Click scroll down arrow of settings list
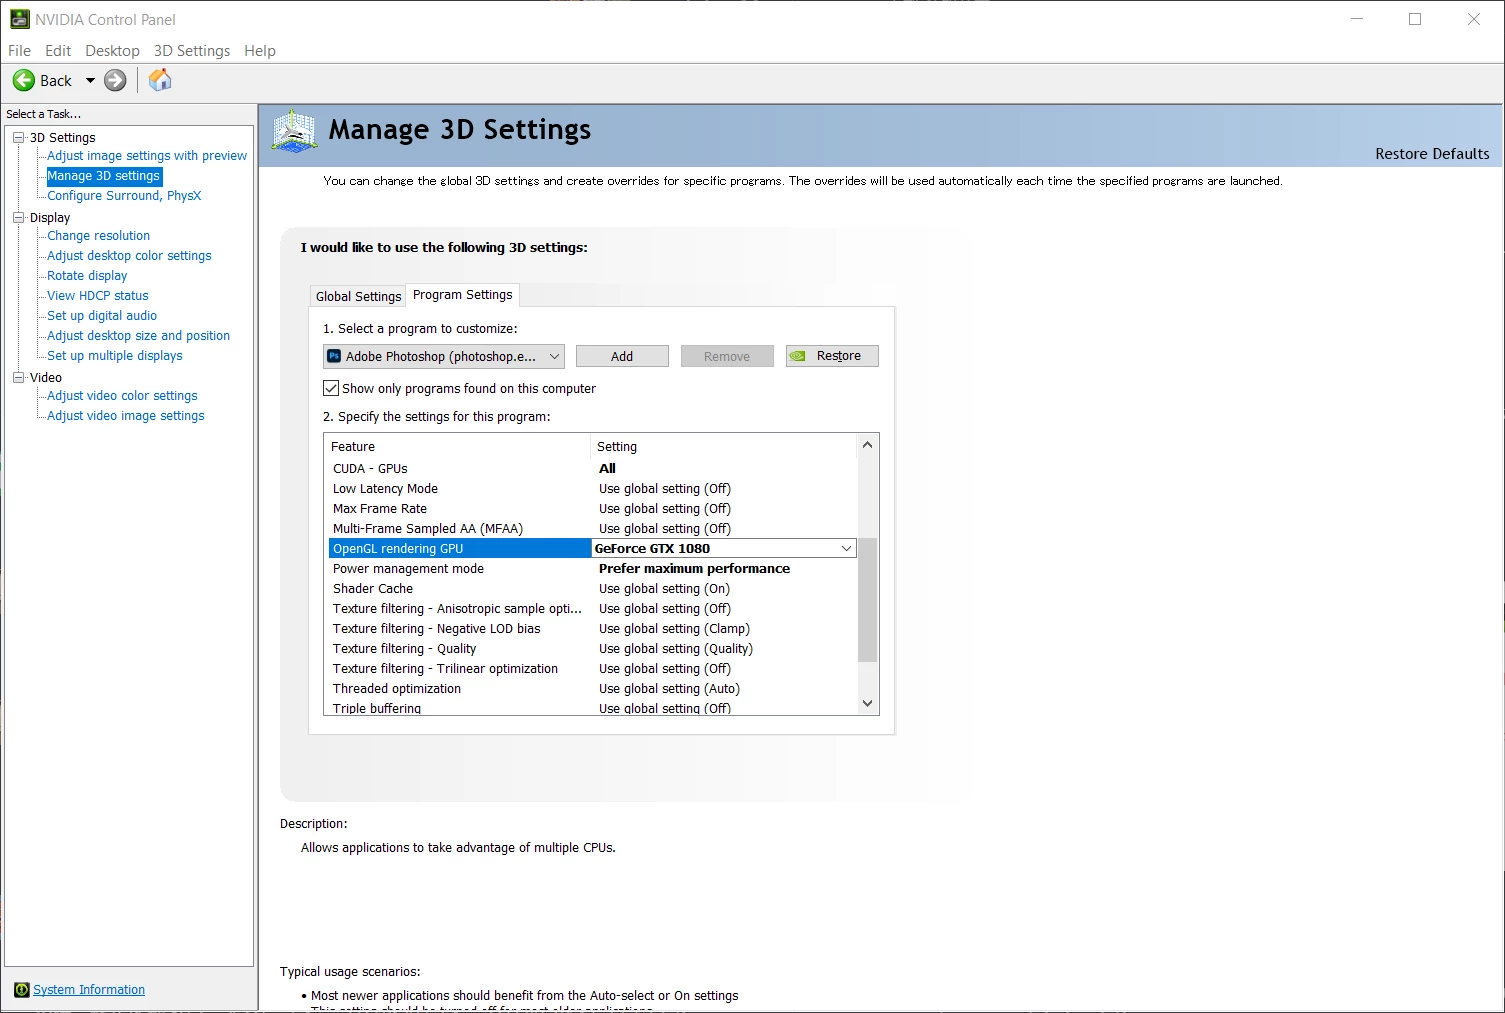The width and height of the screenshot is (1505, 1013). click(x=867, y=703)
